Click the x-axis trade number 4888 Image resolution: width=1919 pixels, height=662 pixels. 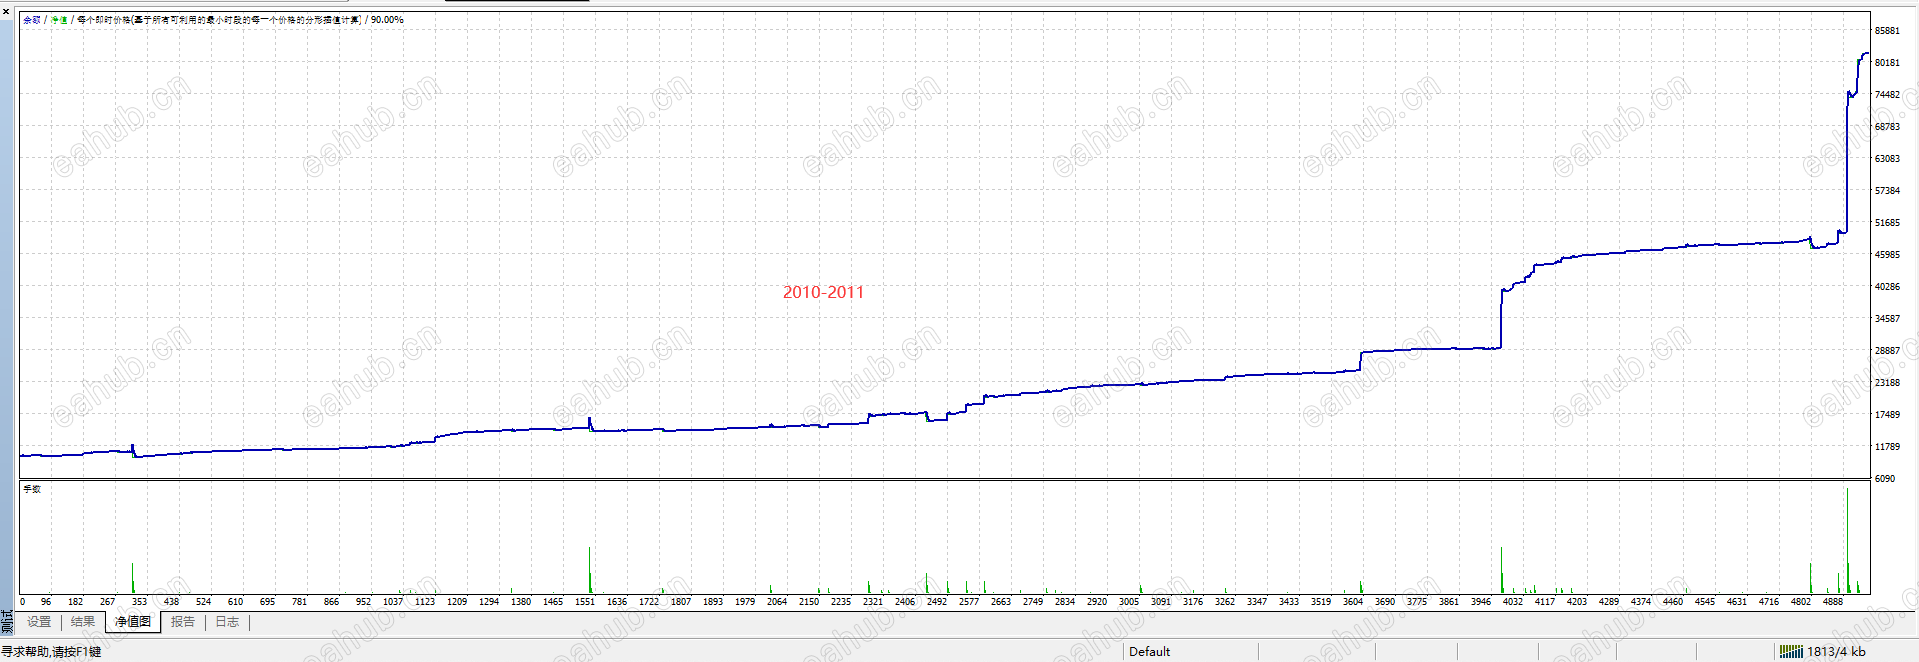[1833, 602]
